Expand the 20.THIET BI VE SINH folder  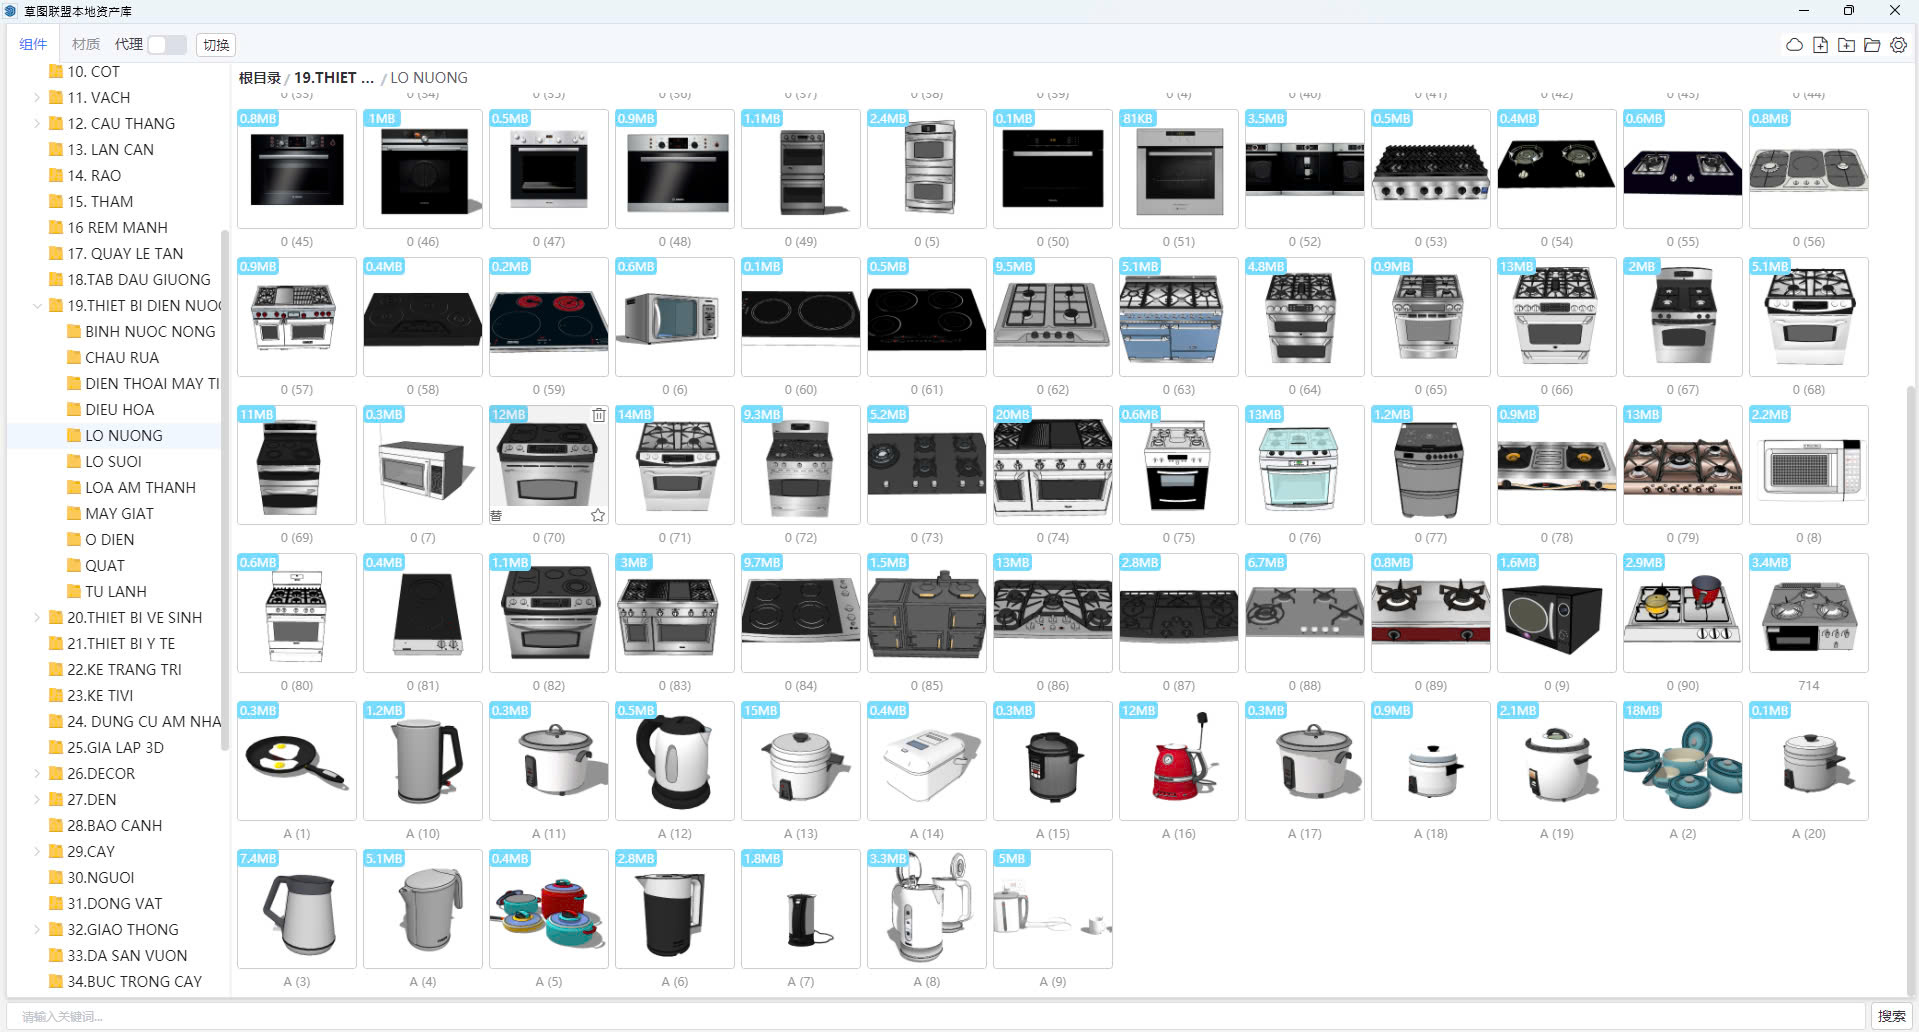pos(37,618)
